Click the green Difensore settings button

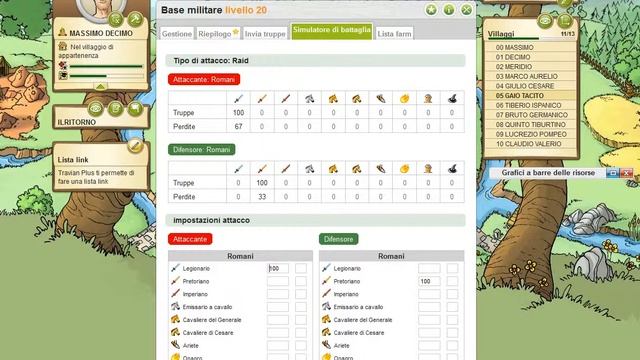tap(338, 239)
